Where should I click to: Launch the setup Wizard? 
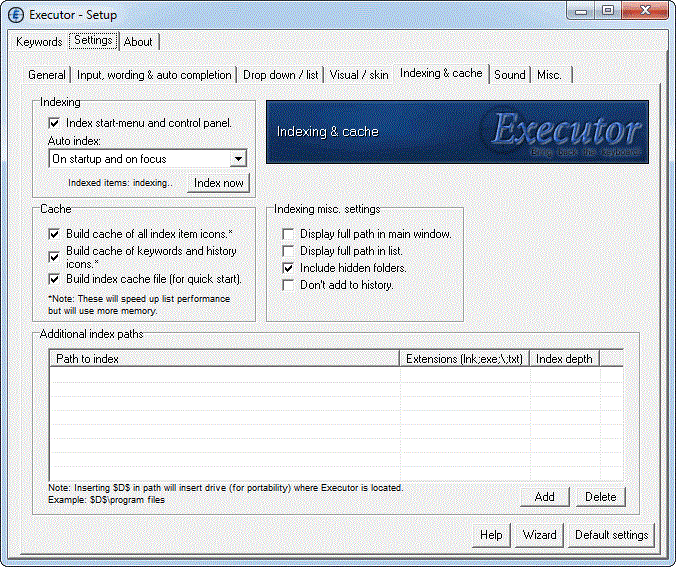click(539, 535)
